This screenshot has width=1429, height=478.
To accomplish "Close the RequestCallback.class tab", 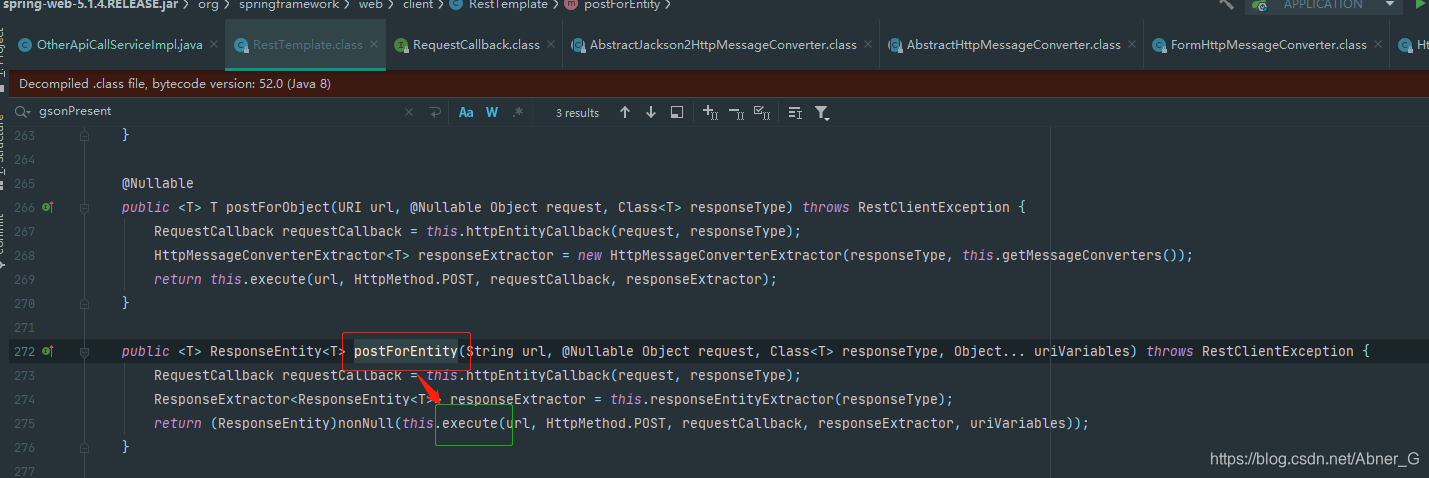I will pos(551,45).
